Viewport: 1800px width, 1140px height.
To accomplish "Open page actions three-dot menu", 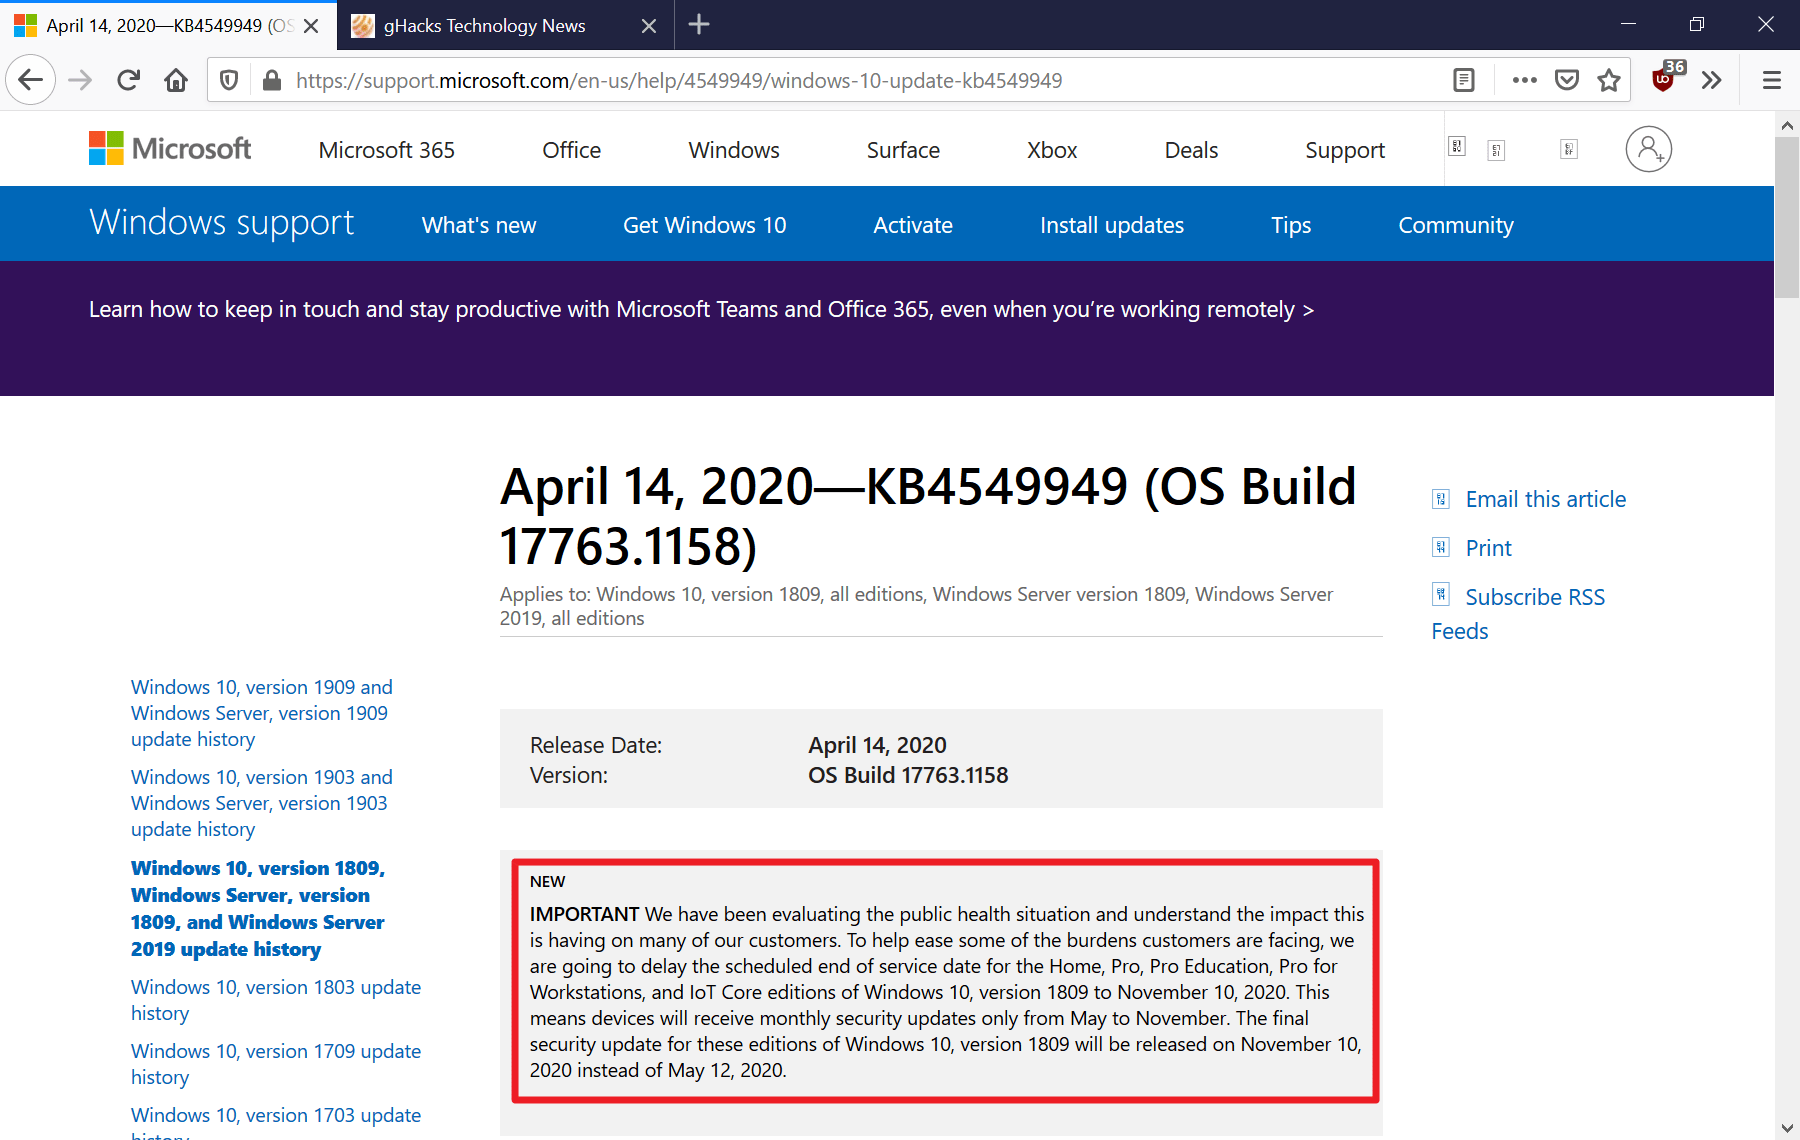I will 1525,80.
